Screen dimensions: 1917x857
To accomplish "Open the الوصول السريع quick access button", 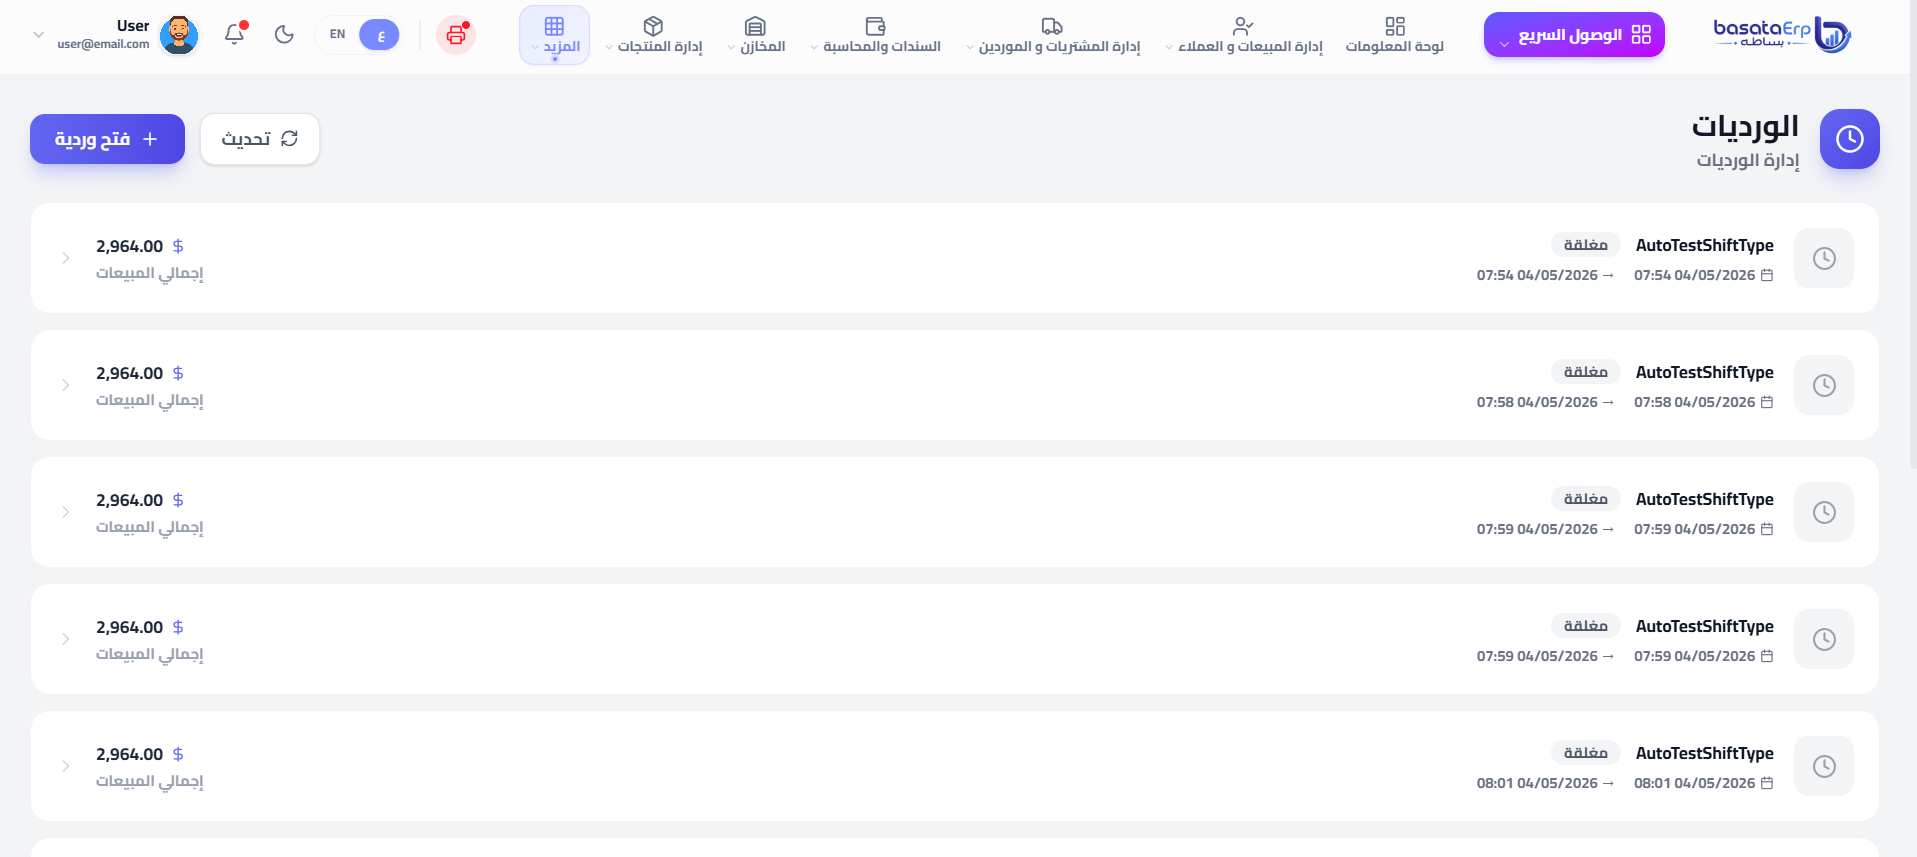I will point(1574,35).
